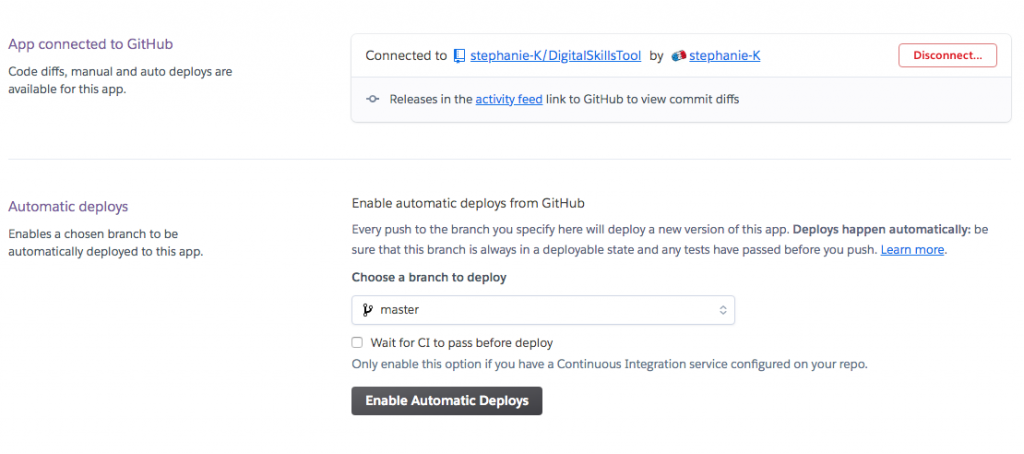The width and height of the screenshot is (1024, 454).
Task: Click the 'Enable automatic deploys from GitHub' title
Action: pyautogui.click(x=468, y=203)
